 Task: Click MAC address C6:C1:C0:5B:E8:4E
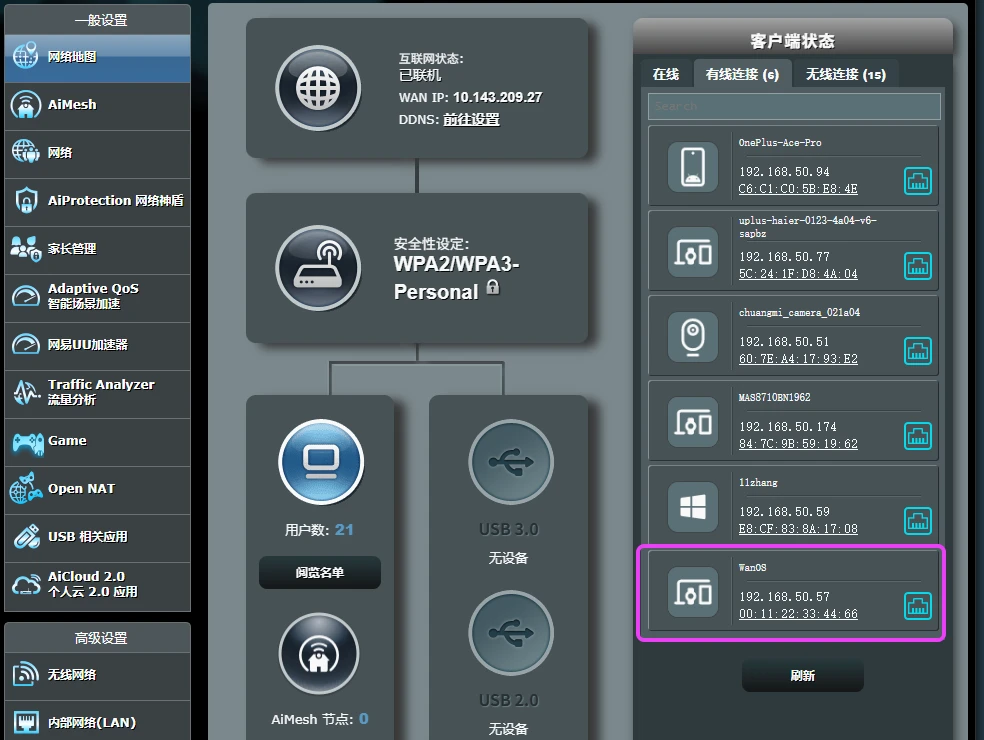click(x=798, y=189)
